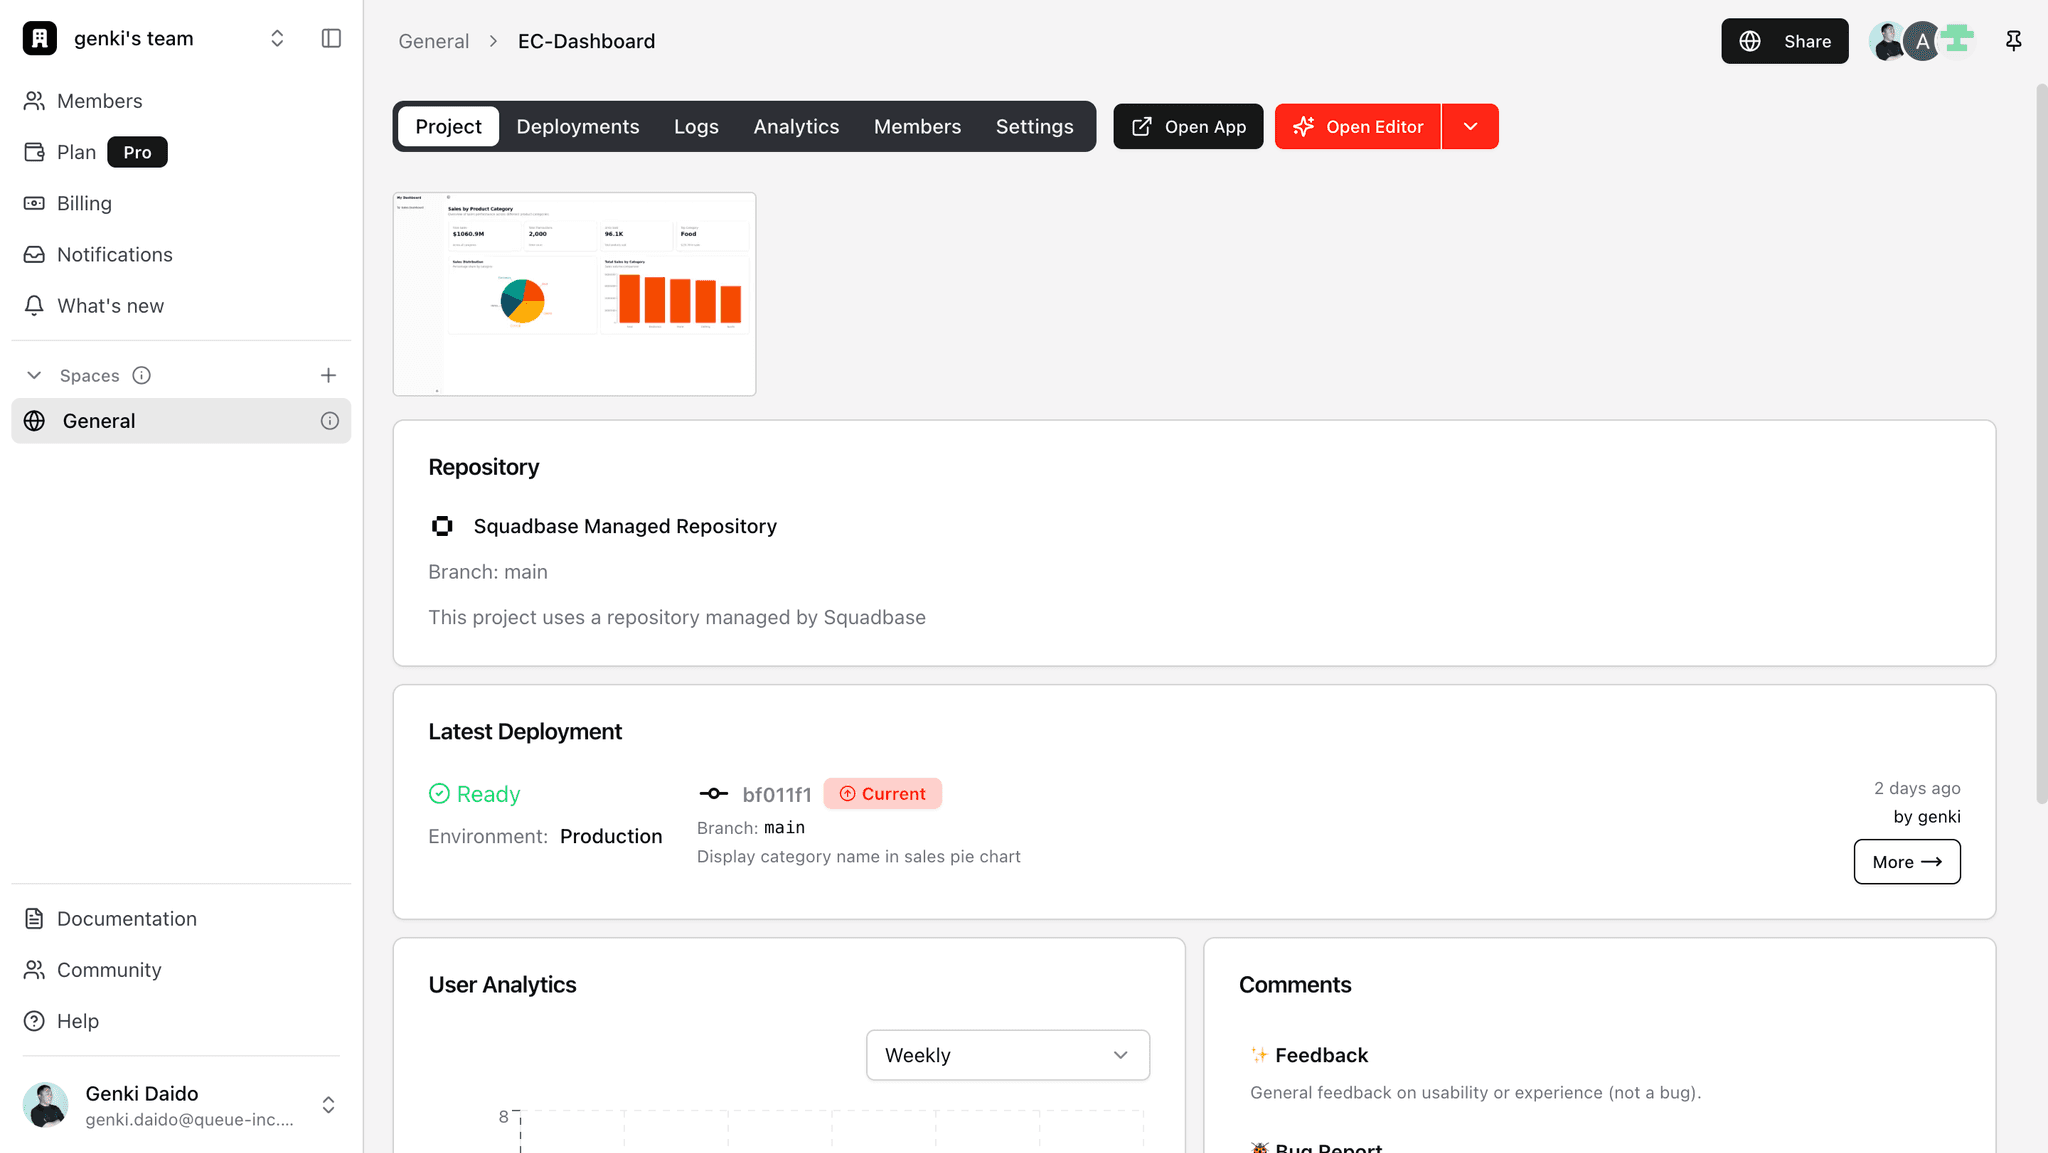Click the More button in Latest Deployment
The image size is (2048, 1153).
1906,862
